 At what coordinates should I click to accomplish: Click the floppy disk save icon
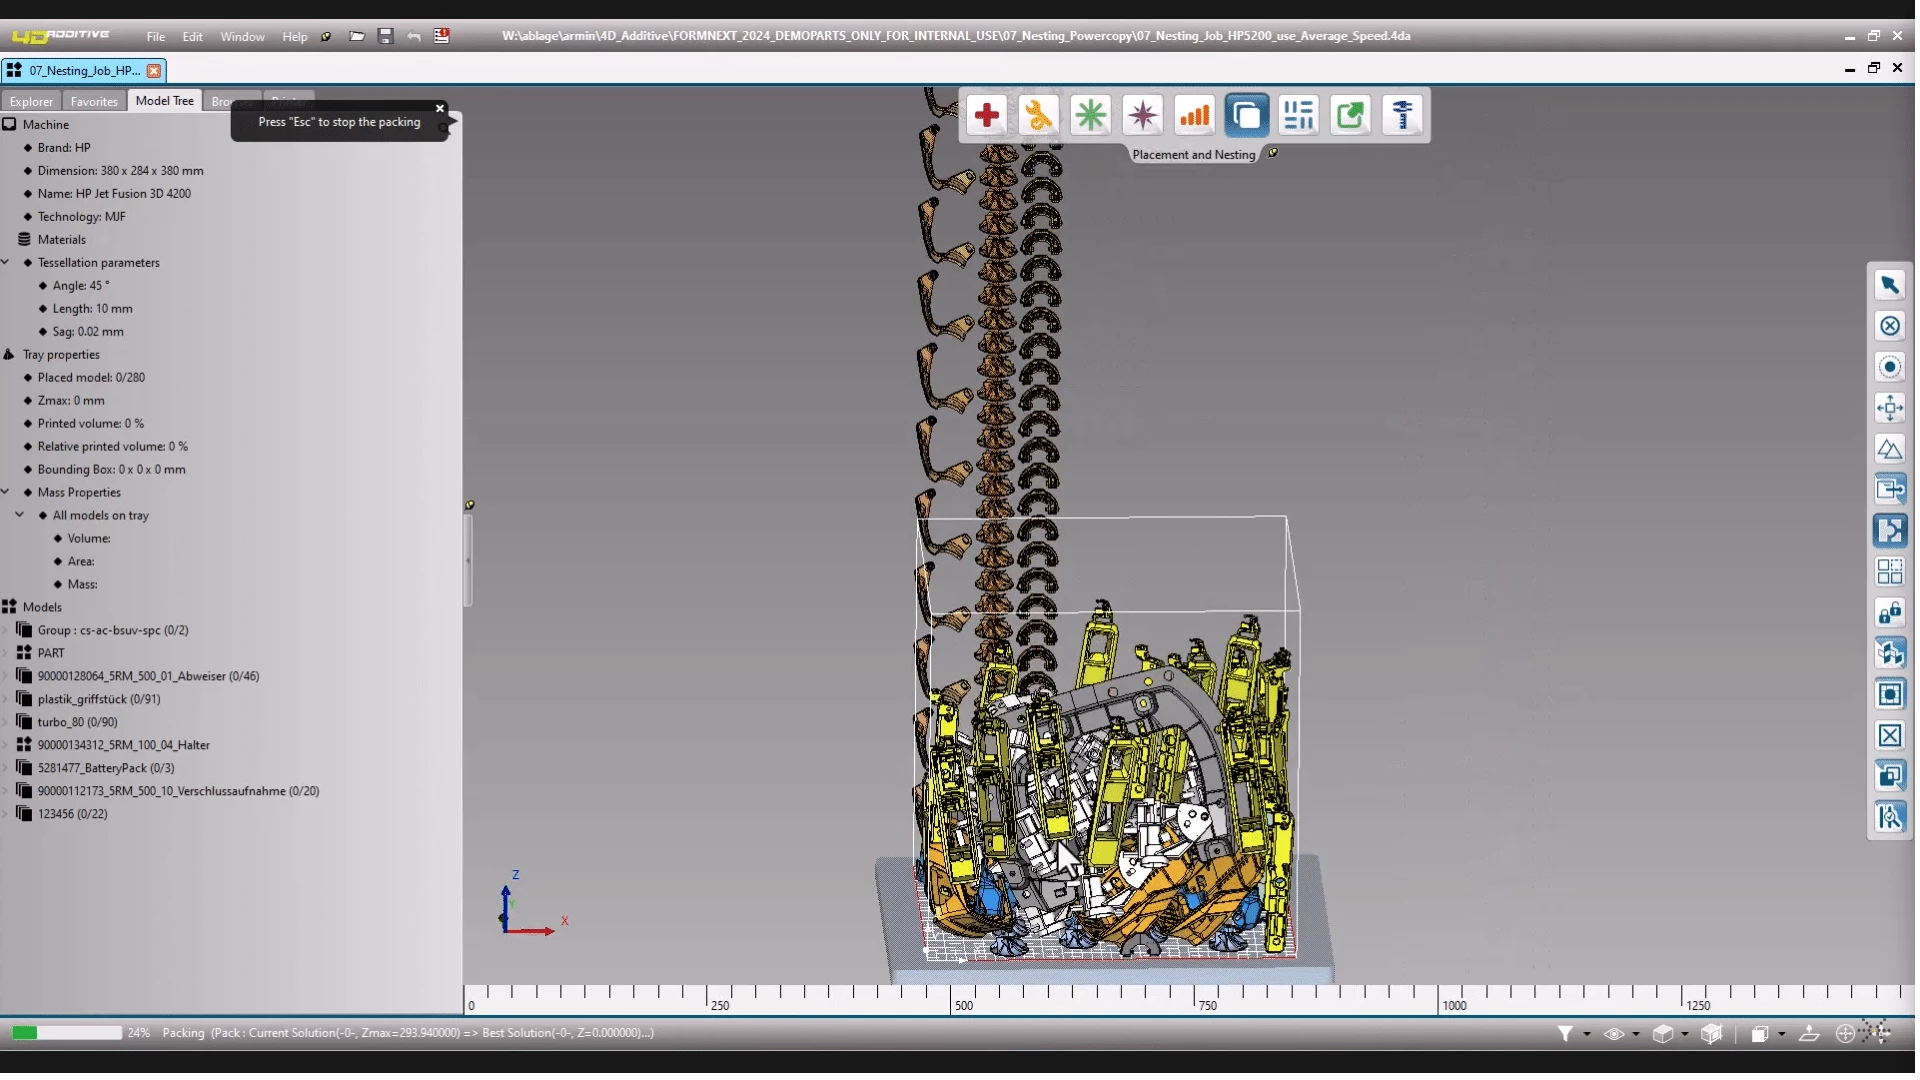[x=385, y=36]
